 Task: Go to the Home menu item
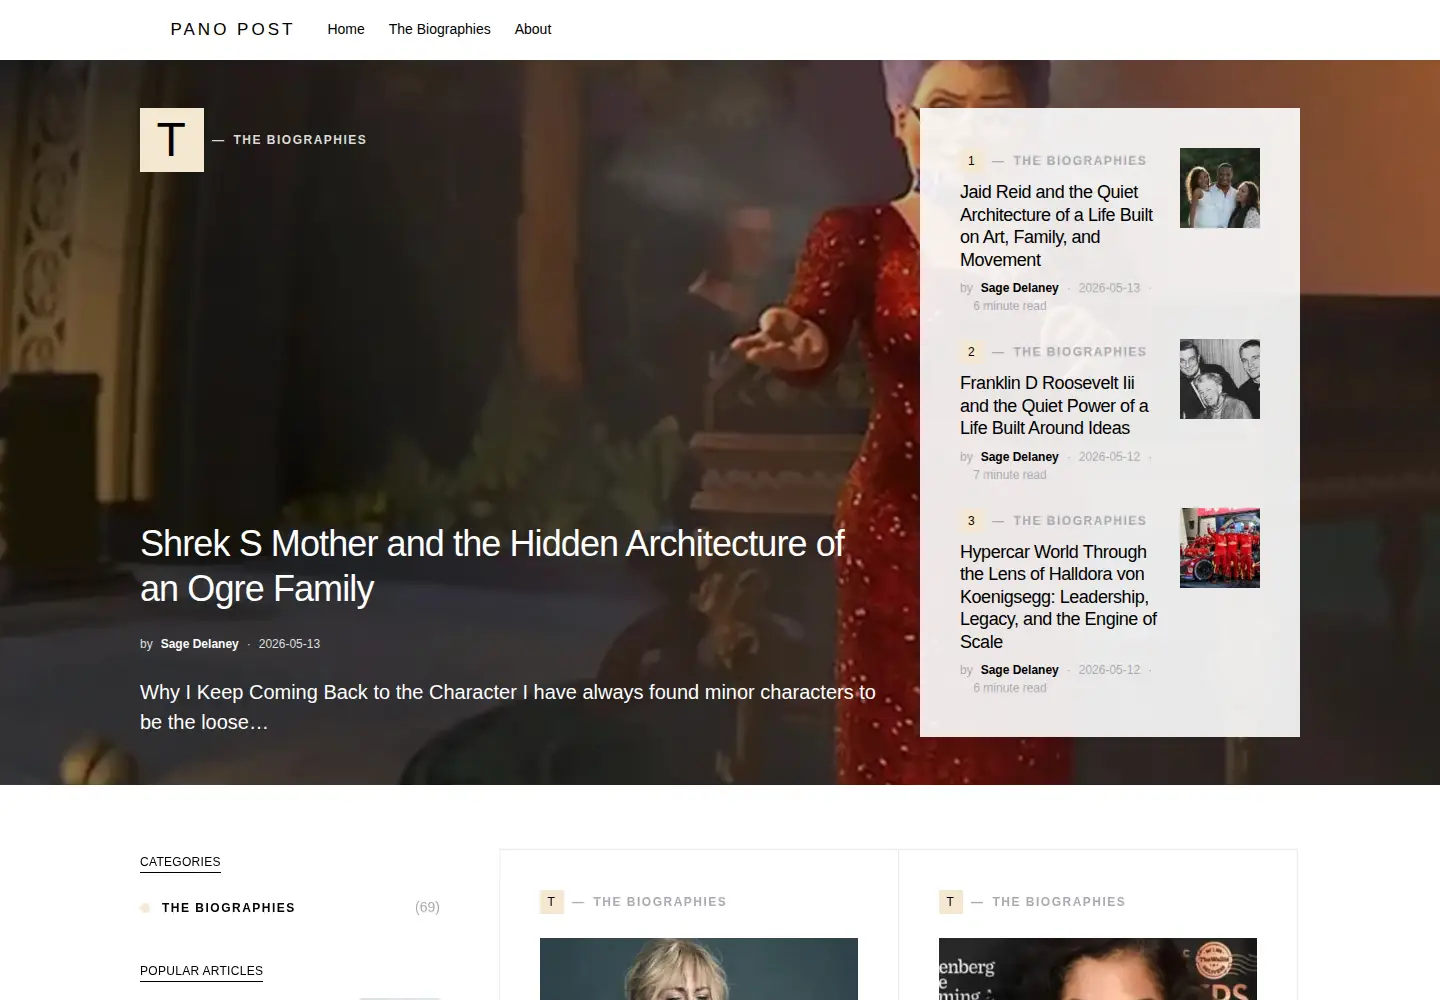(x=346, y=29)
